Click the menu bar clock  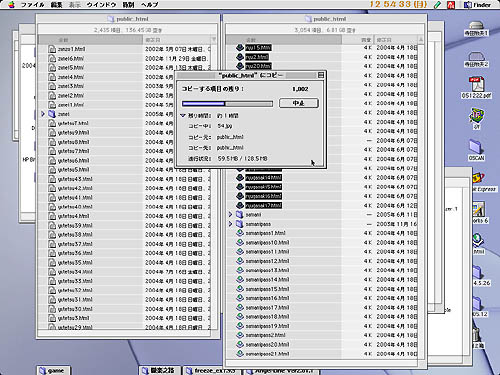pyautogui.click(x=398, y=4)
